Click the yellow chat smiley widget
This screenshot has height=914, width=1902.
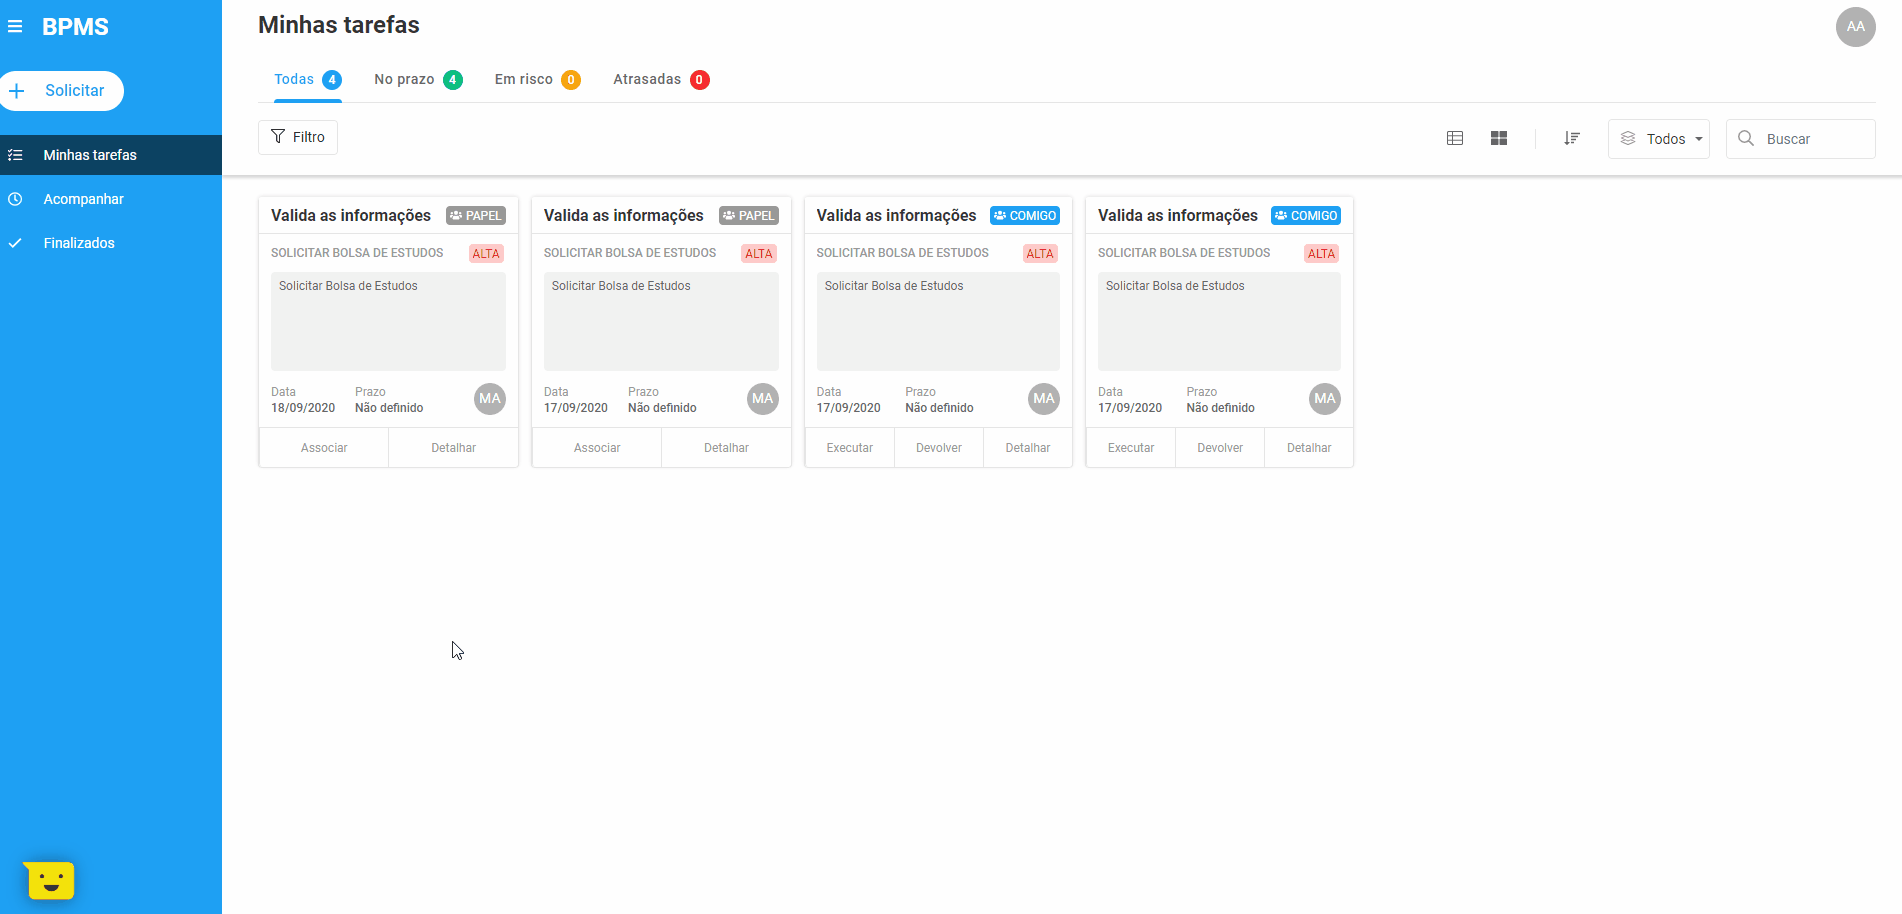(x=50, y=880)
